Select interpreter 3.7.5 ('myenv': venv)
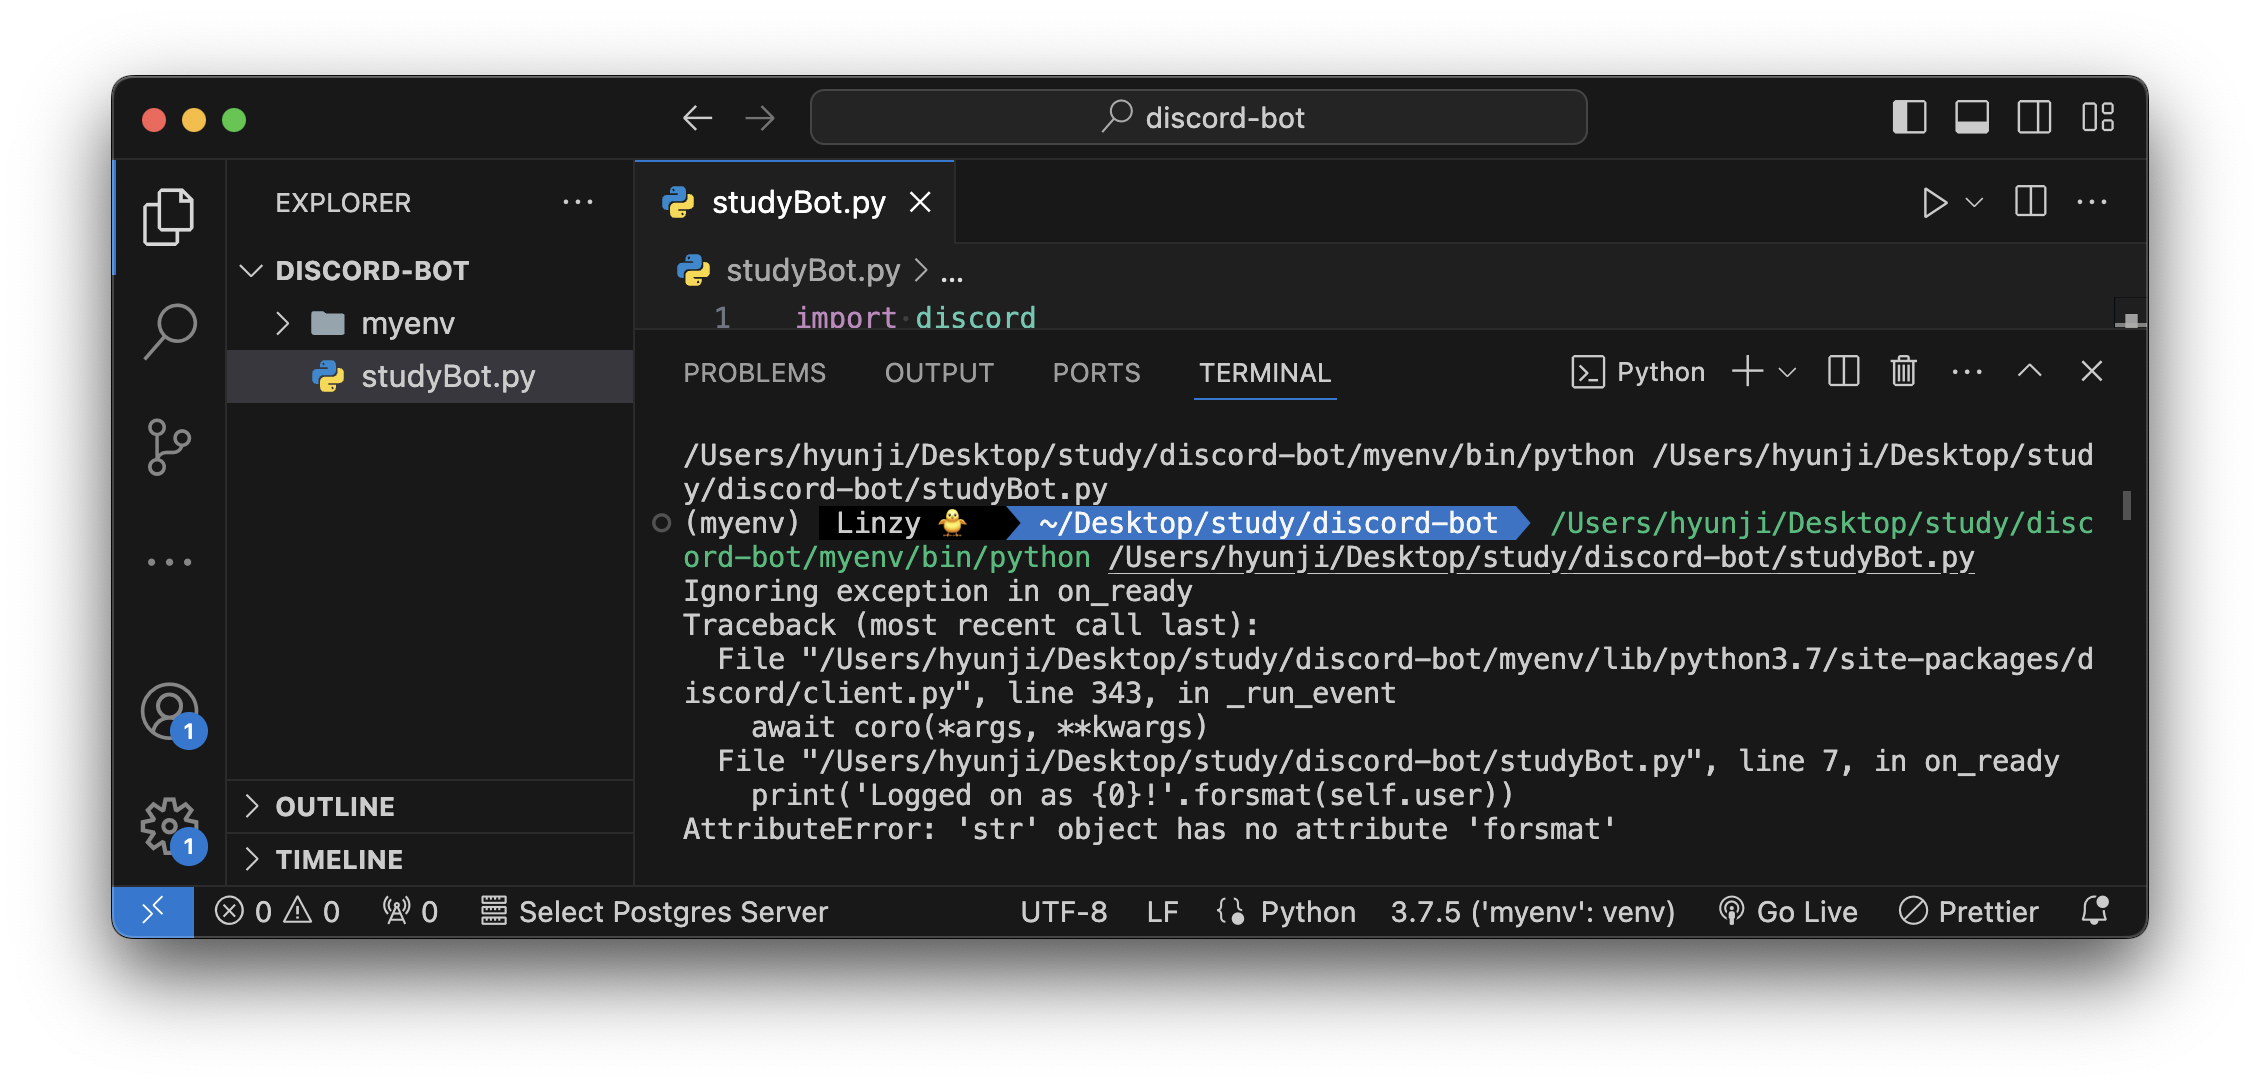Image resolution: width=2260 pixels, height=1086 pixels. (x=1532, y=911)
